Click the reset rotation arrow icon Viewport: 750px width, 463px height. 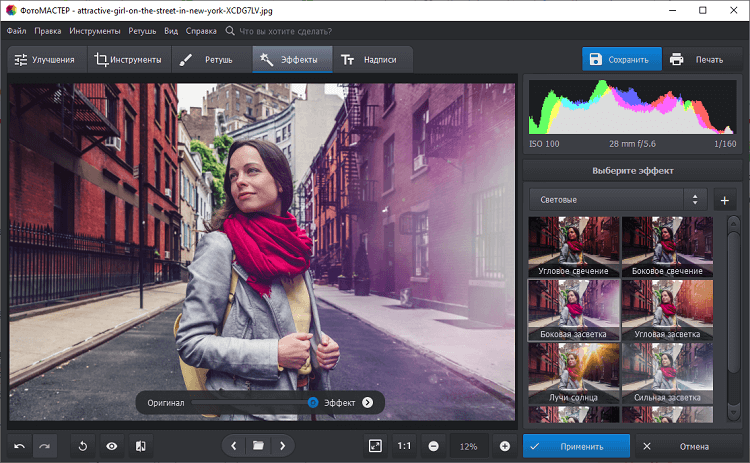coord(83,446)
